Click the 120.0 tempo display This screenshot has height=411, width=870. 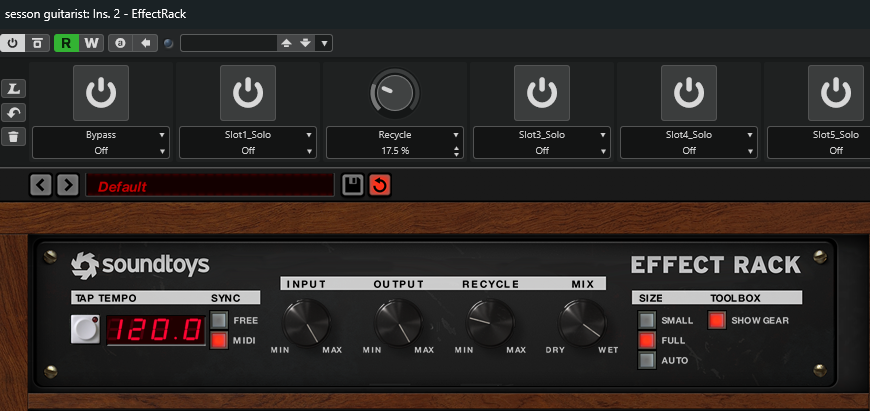click(x=155, y=330)
